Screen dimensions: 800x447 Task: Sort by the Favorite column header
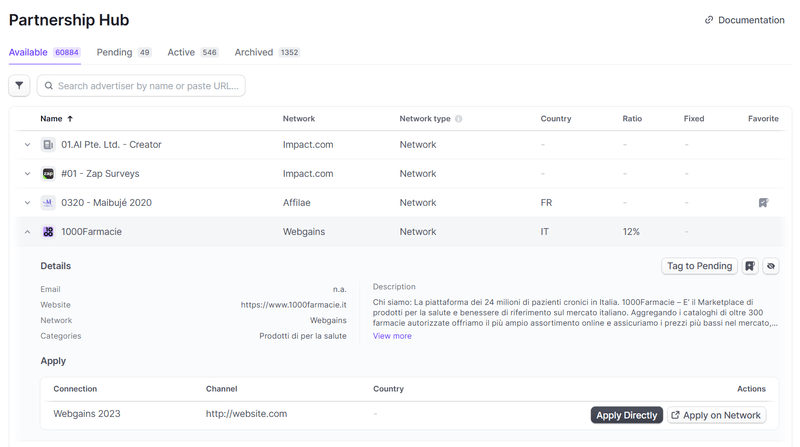tap(763, 119)
